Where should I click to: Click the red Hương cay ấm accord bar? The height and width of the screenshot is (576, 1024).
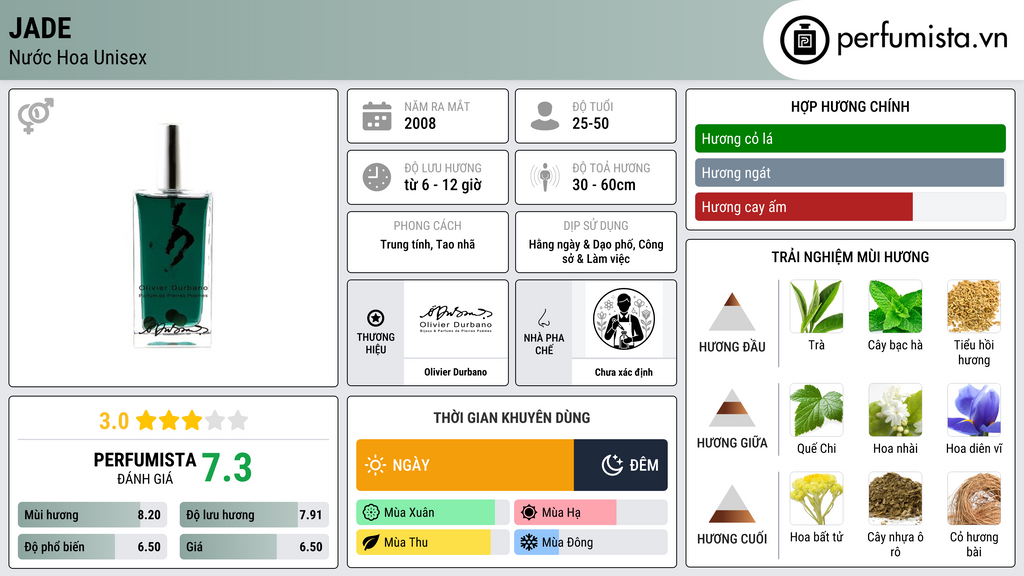(804, 207)
